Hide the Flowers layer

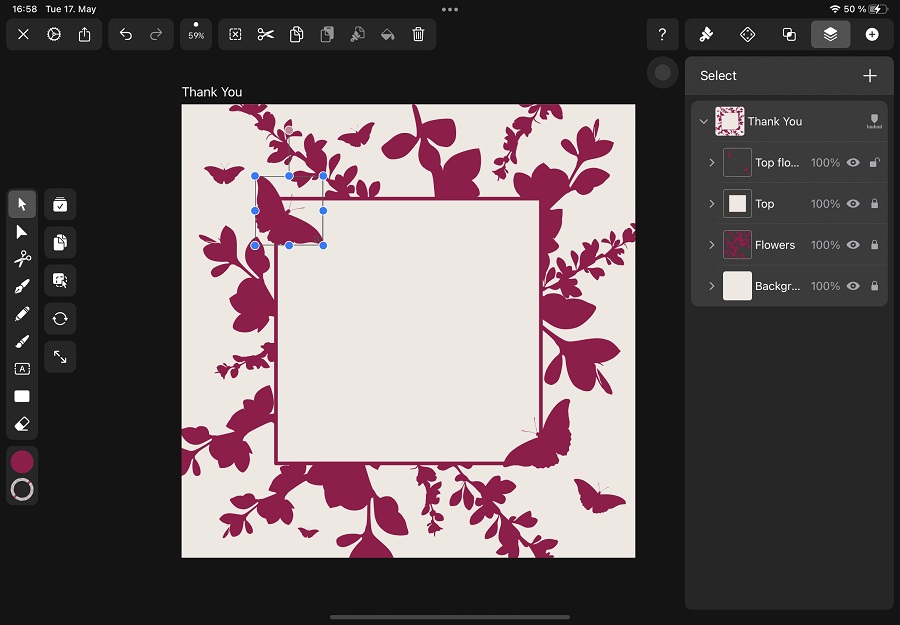(853, 245)
